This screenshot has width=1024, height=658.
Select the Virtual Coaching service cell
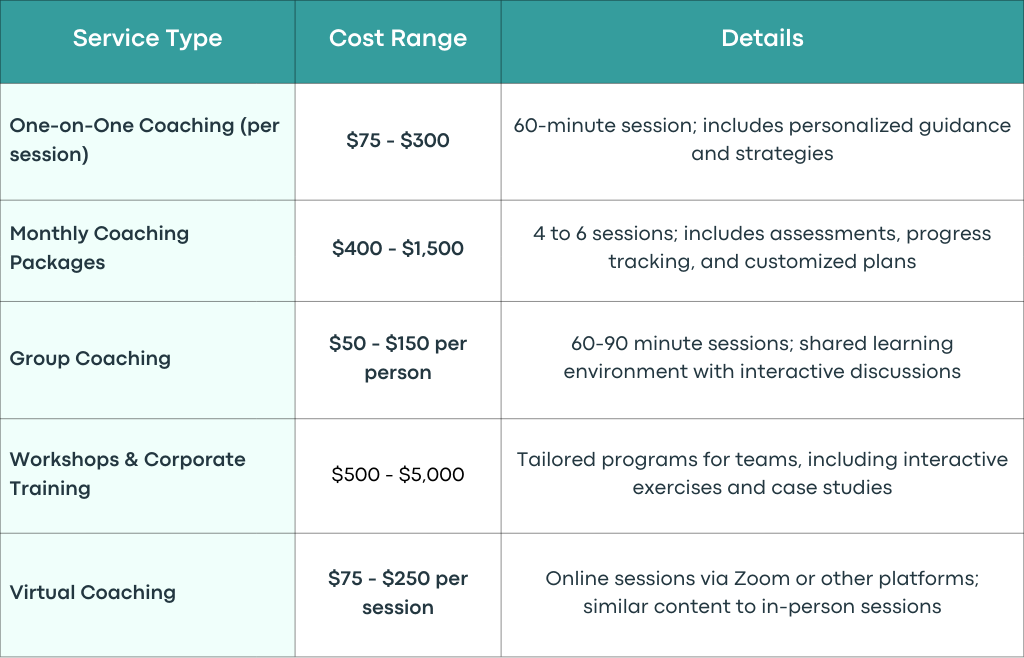[148, 595]
